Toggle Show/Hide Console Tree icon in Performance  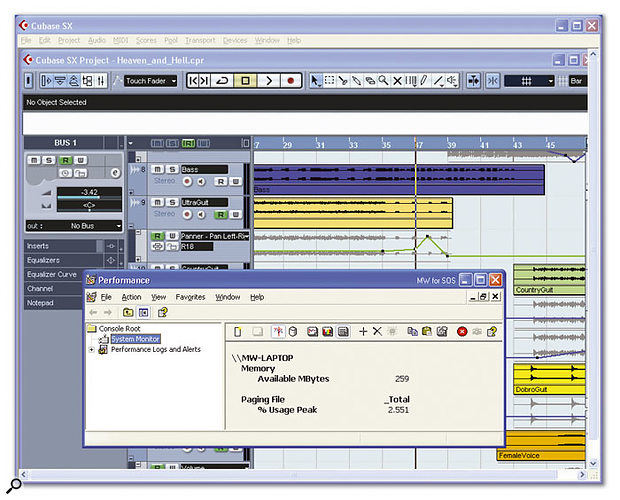(144, 312)
